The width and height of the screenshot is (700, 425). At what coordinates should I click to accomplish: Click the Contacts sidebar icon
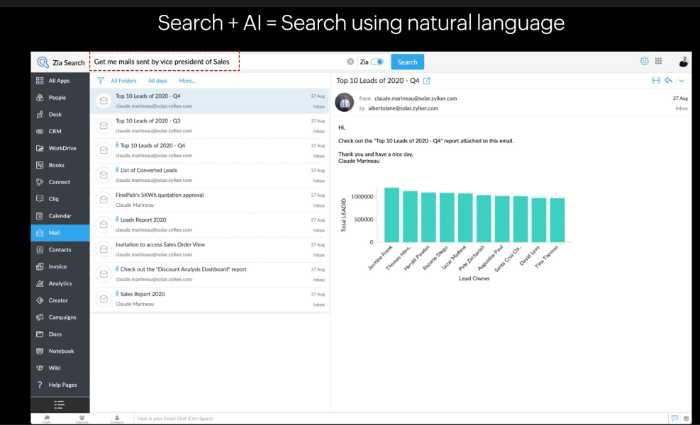[x=40, y=250]
